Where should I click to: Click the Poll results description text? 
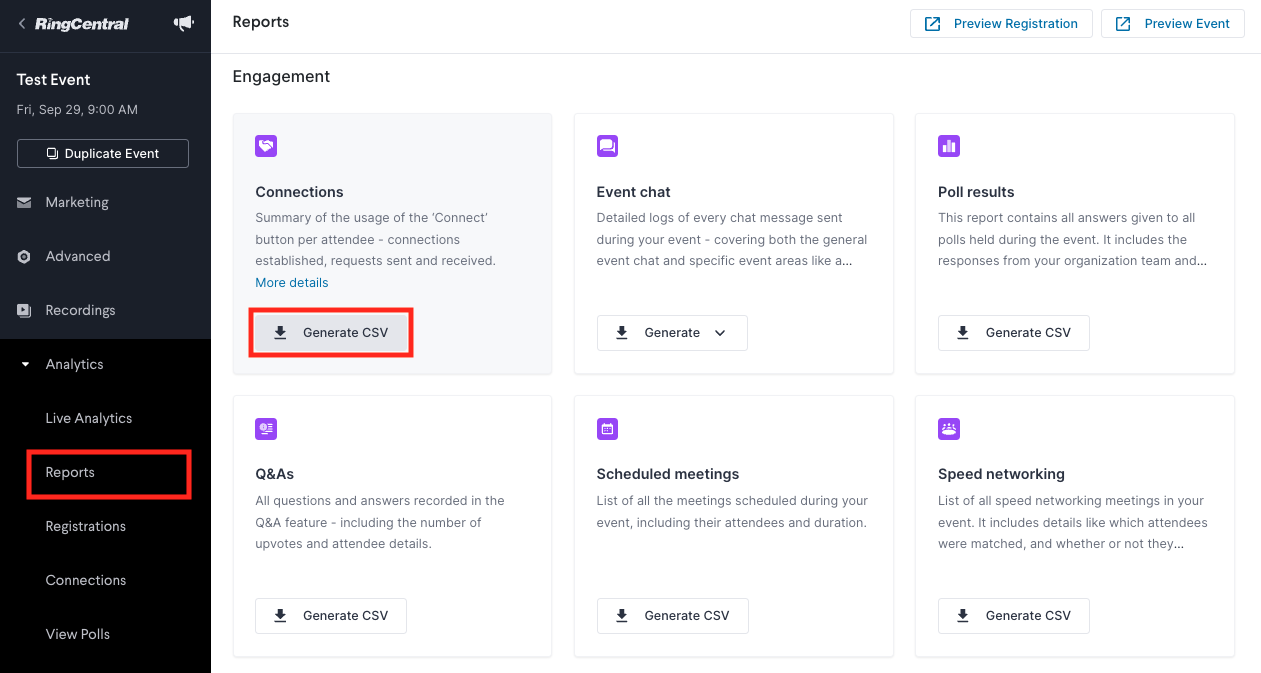(1073, 240)
